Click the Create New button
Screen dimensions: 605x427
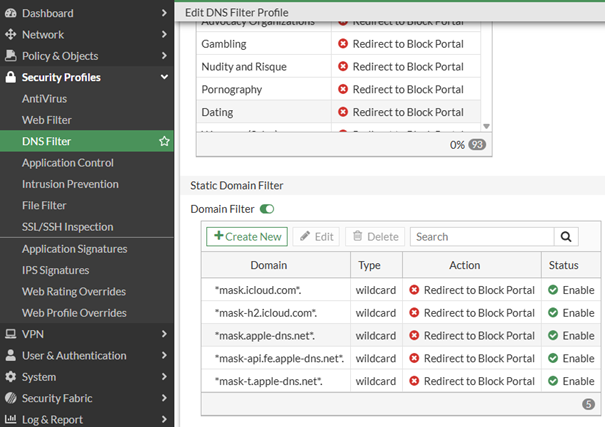[247, 237]
